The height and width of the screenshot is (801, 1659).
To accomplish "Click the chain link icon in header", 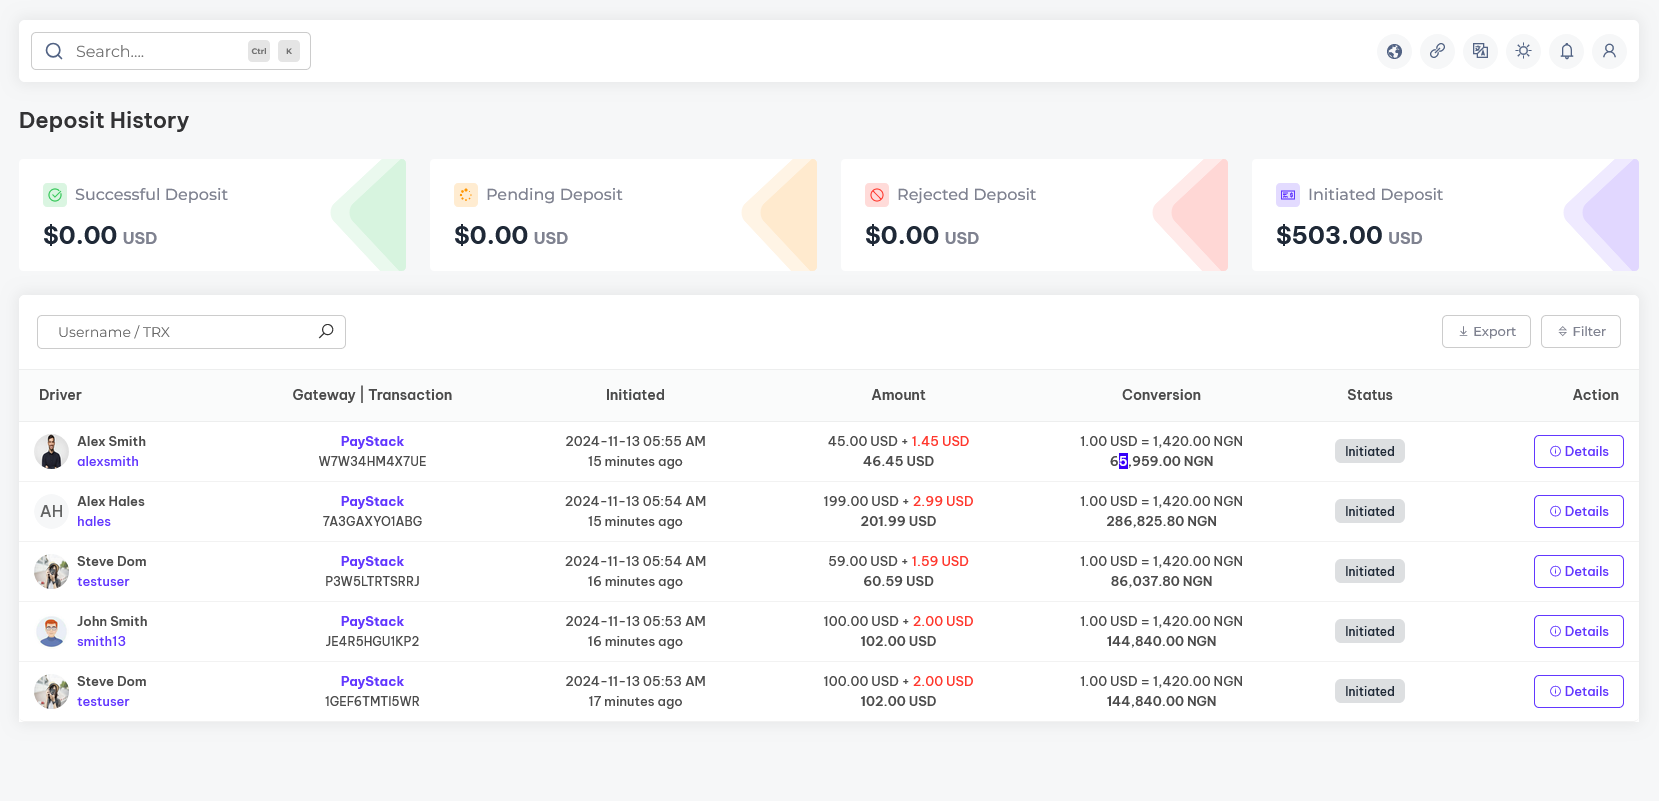I will [x=1437, y=51].
